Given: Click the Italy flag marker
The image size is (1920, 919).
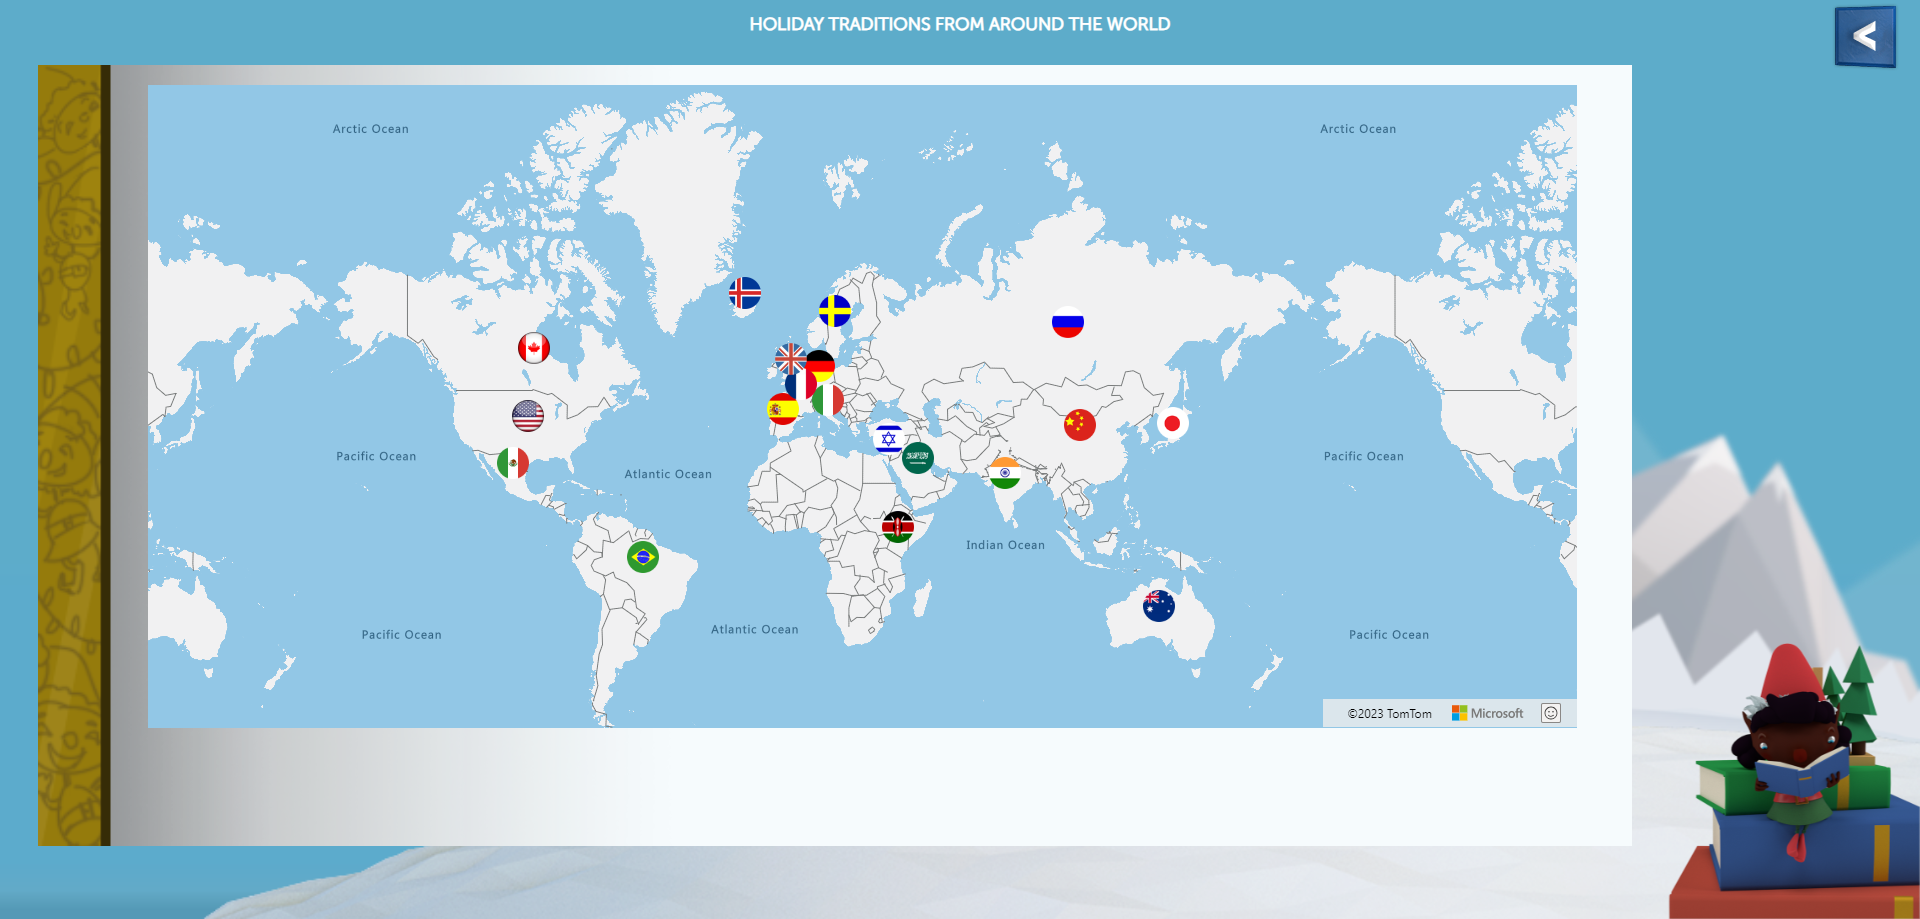Looking at the screenshot, I should [x=829, y=401].
